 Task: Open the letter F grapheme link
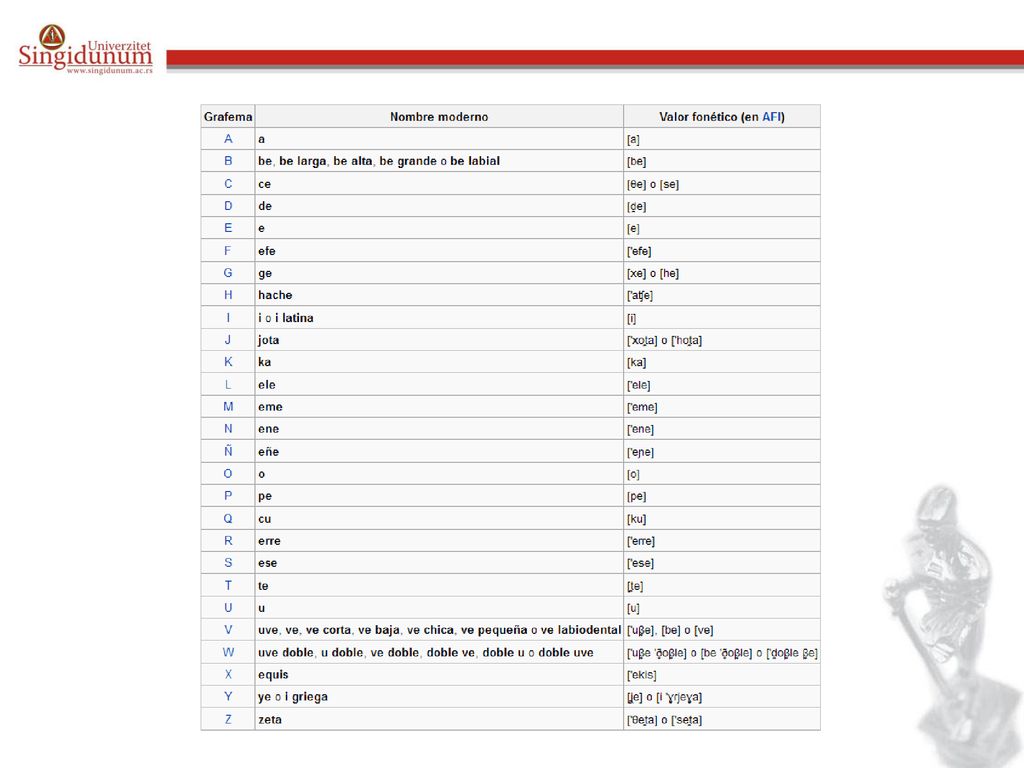(228, 251)
